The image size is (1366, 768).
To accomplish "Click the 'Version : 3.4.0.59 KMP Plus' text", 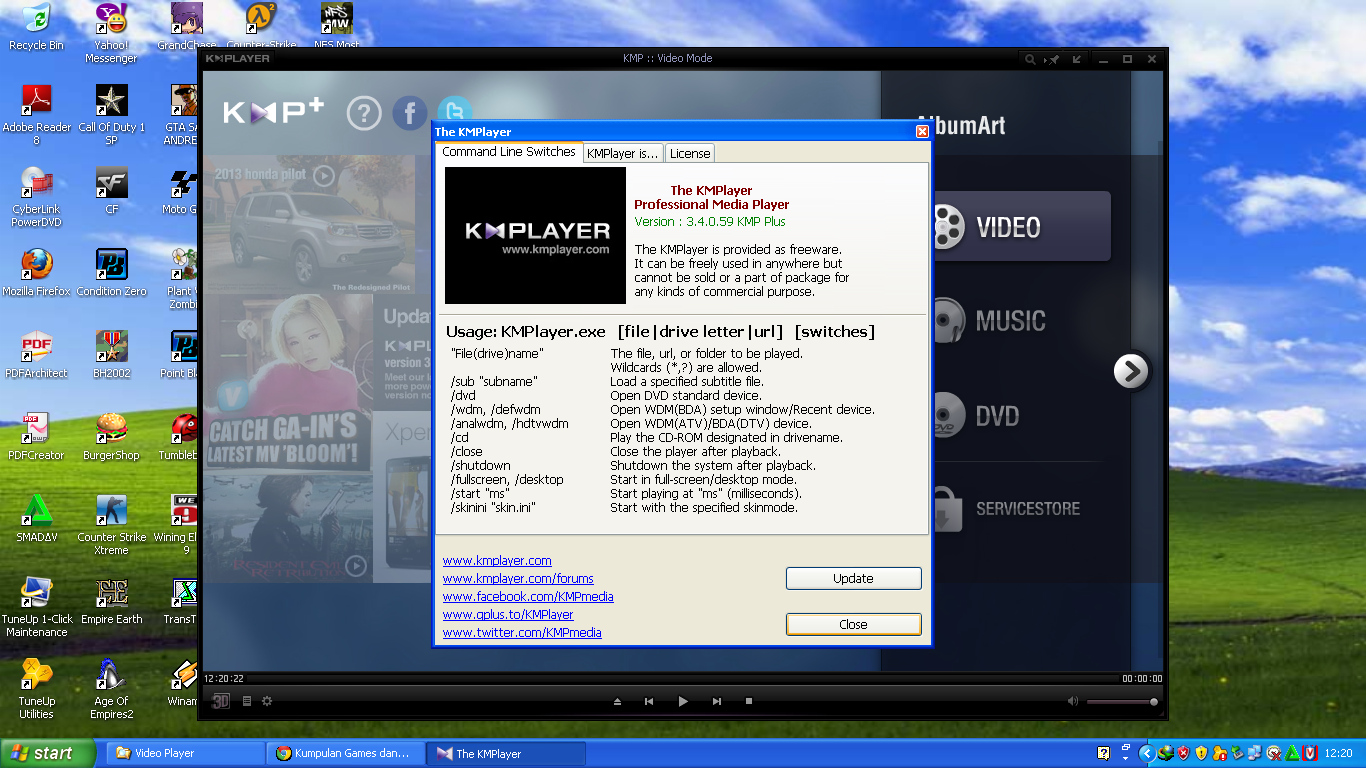I will click(710, 222).
